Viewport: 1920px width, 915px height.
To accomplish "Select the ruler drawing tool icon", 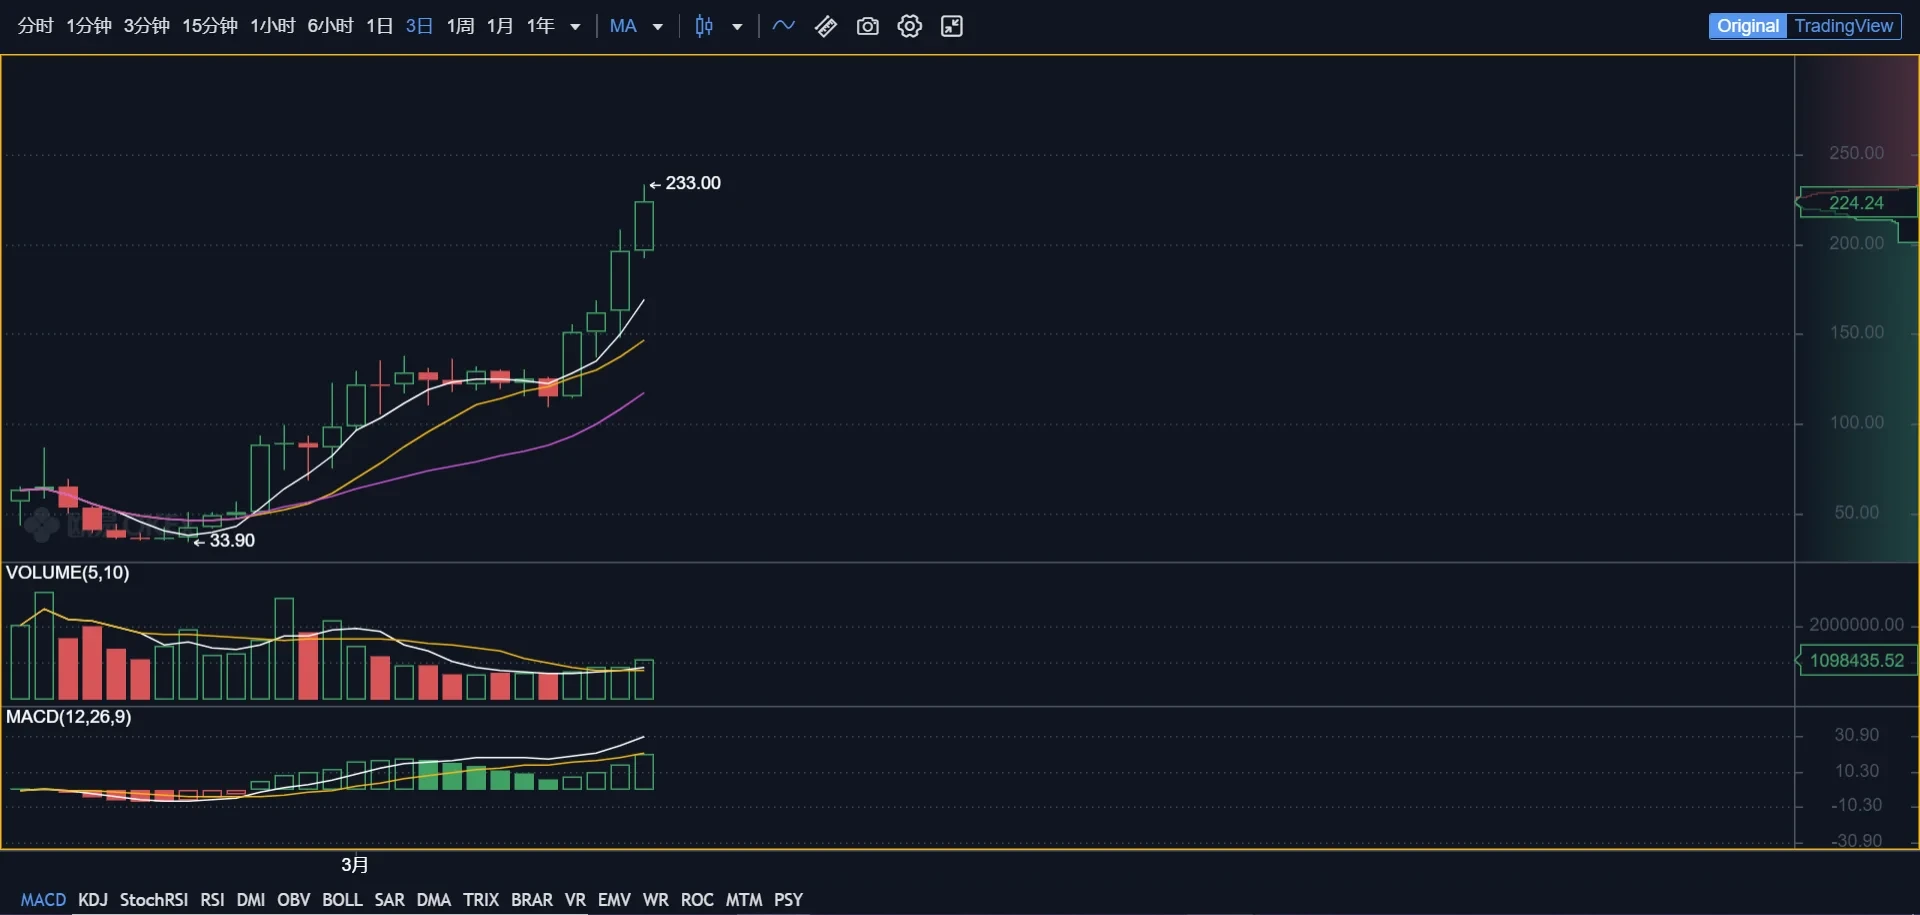I will 826,26.
